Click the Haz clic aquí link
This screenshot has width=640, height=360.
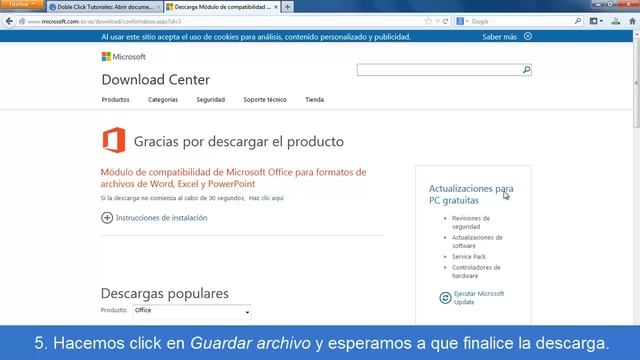[266, 198]
